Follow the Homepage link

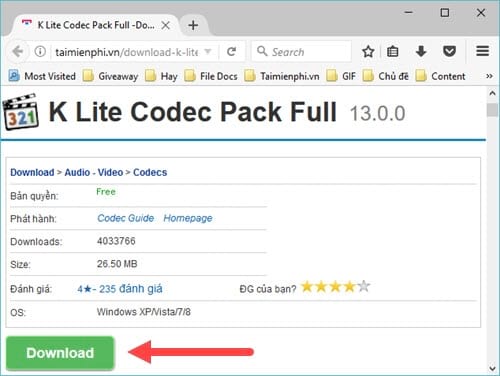pyautogui.click(x=188, y=218)
